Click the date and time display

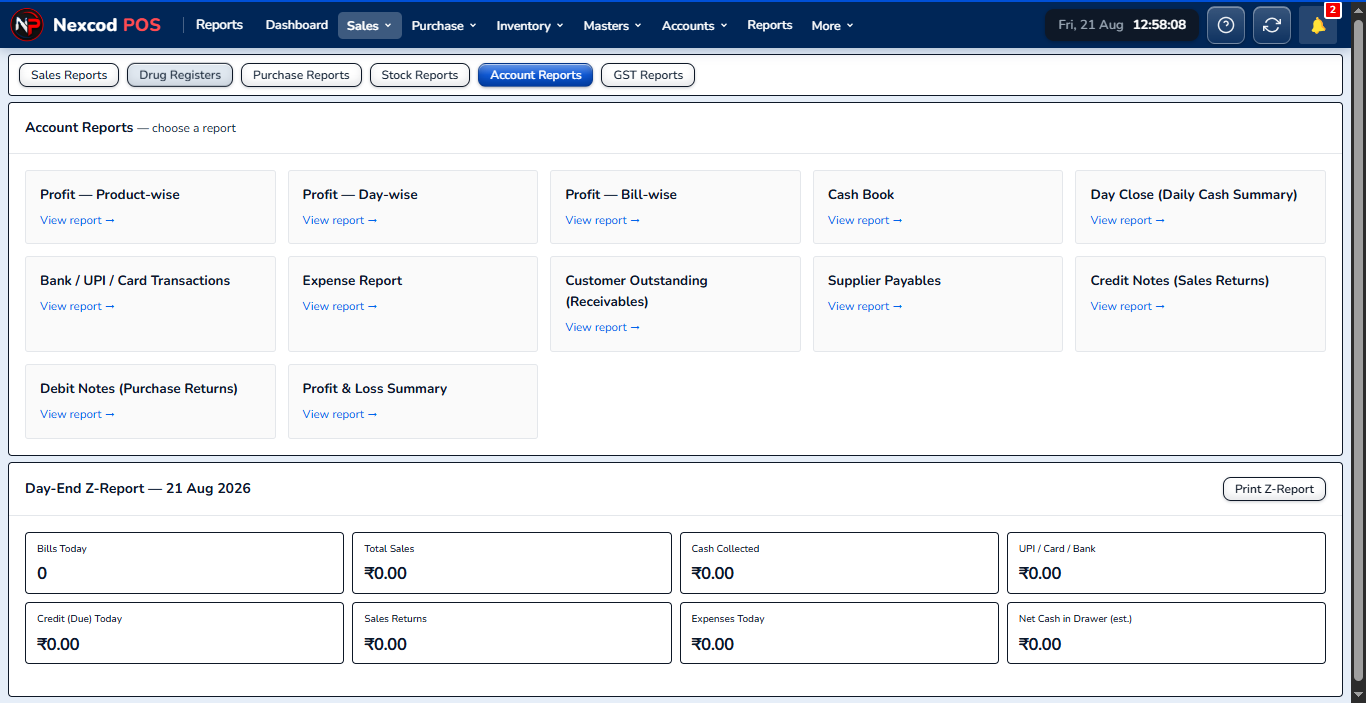[1122, 25]
